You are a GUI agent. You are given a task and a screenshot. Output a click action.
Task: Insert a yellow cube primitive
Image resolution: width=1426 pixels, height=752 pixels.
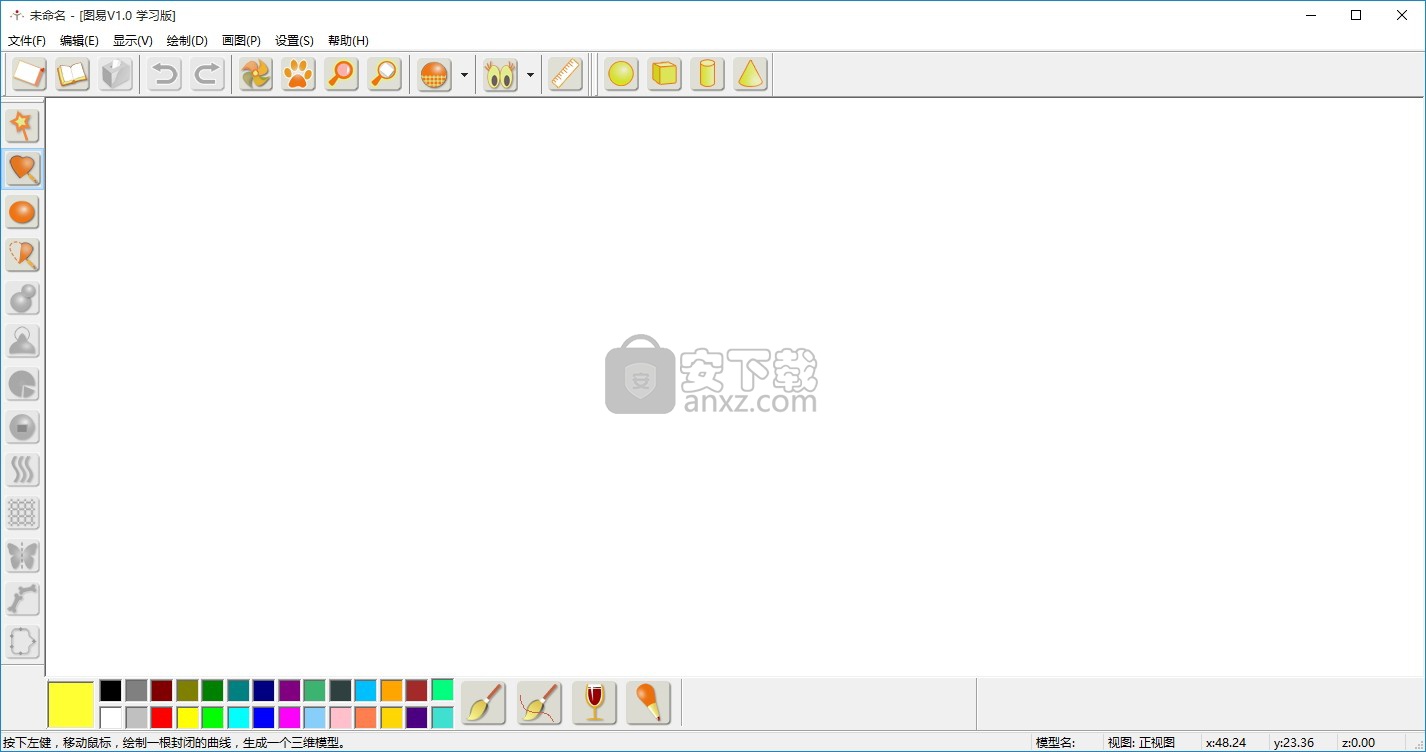[x=664, y=75]
